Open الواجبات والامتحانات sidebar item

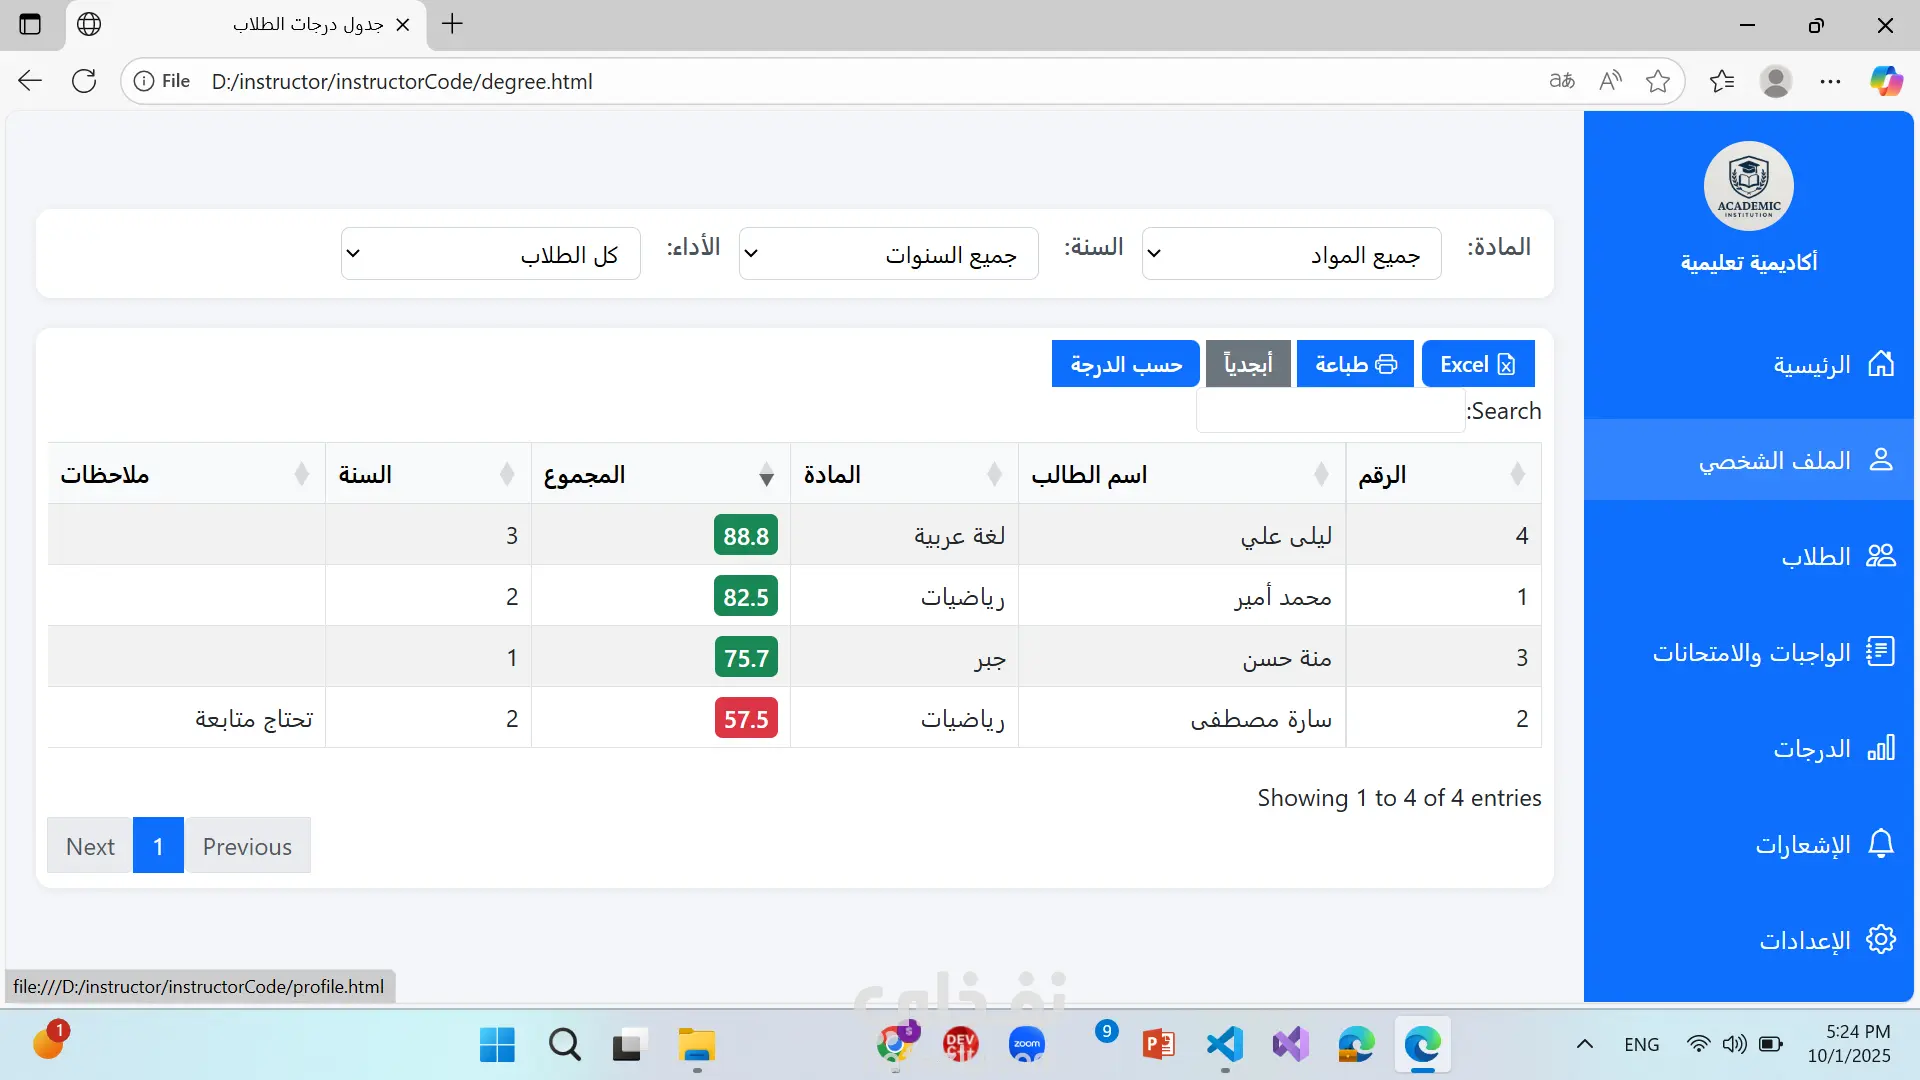click(x=1772, y=653)
